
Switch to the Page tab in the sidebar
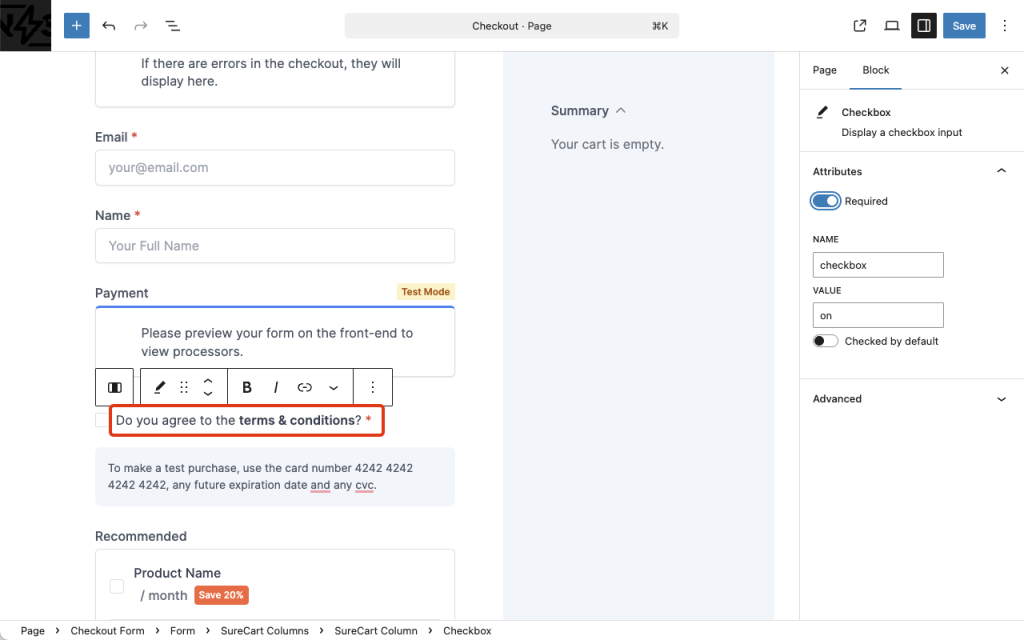pos(824,70)
